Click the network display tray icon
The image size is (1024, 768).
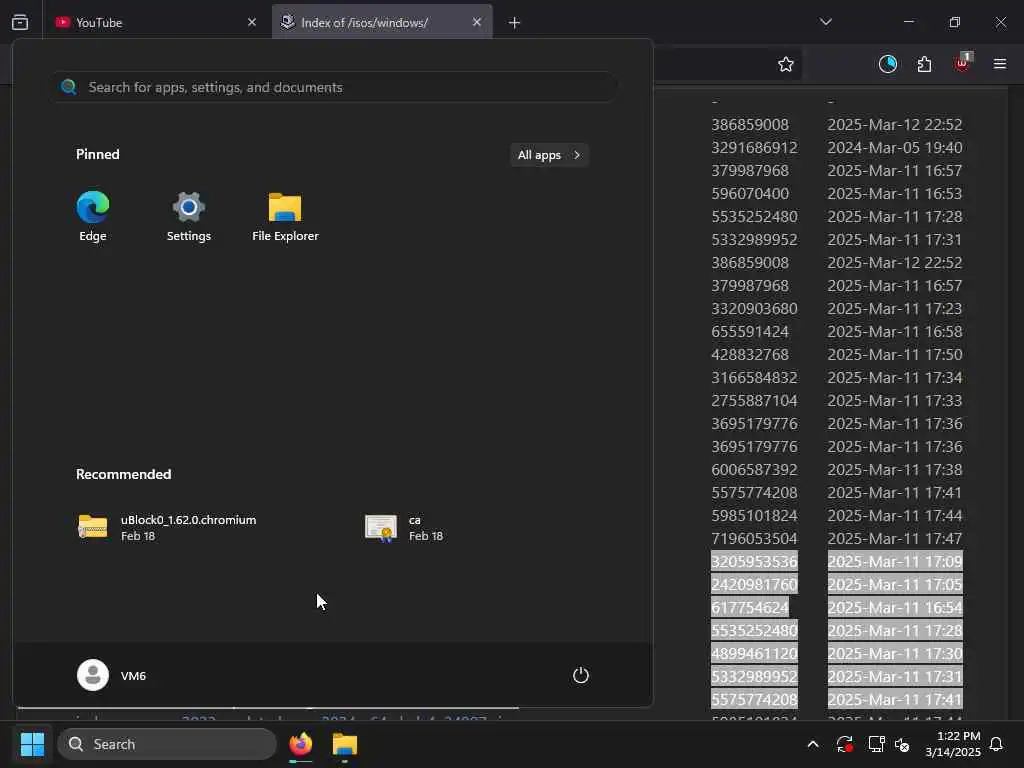coord(876,744)
